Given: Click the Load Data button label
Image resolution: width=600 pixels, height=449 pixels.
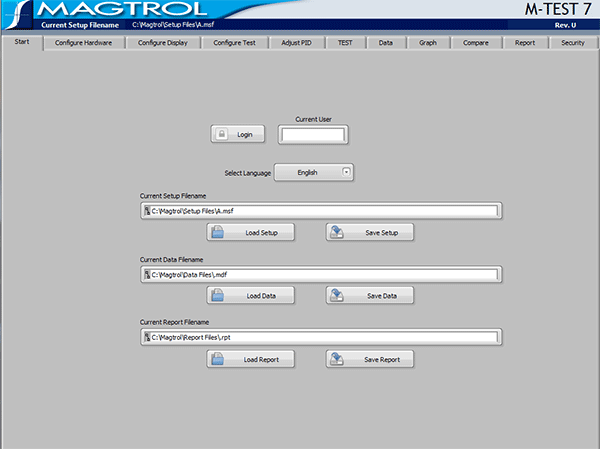Looking at the screenshot, I should pos(261,296).
